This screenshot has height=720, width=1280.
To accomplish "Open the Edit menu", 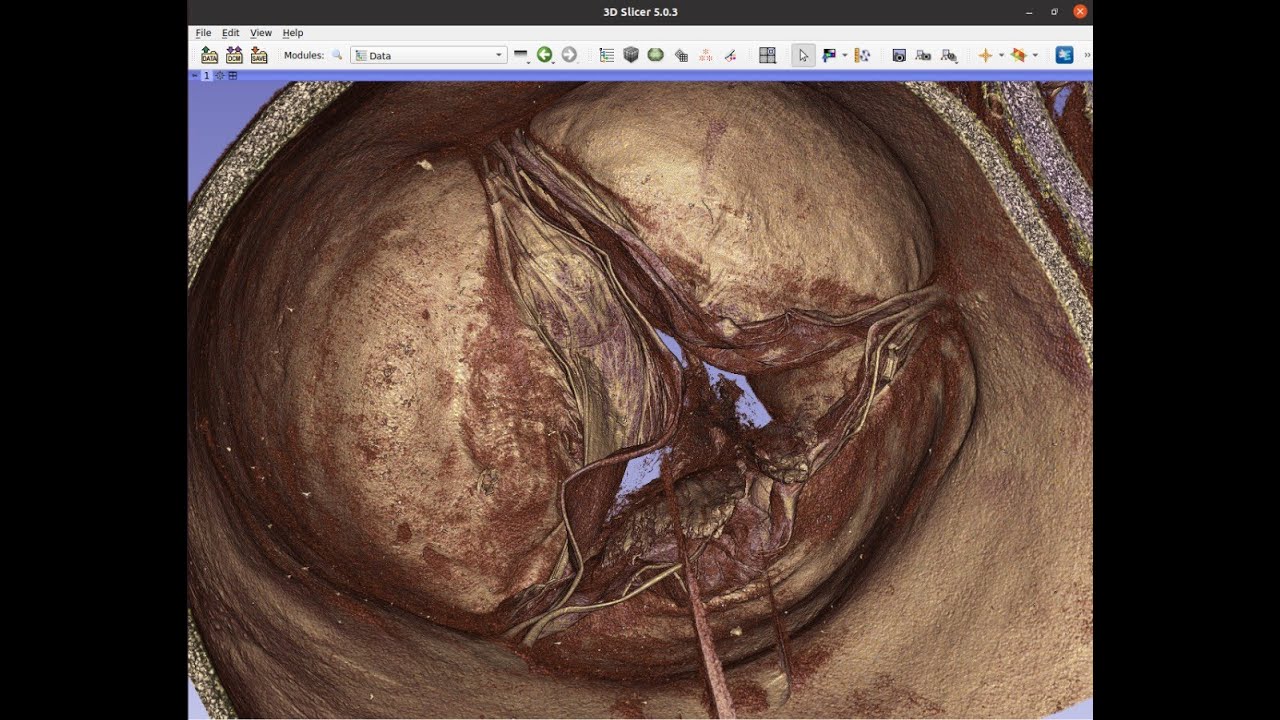I will [230, 33].
